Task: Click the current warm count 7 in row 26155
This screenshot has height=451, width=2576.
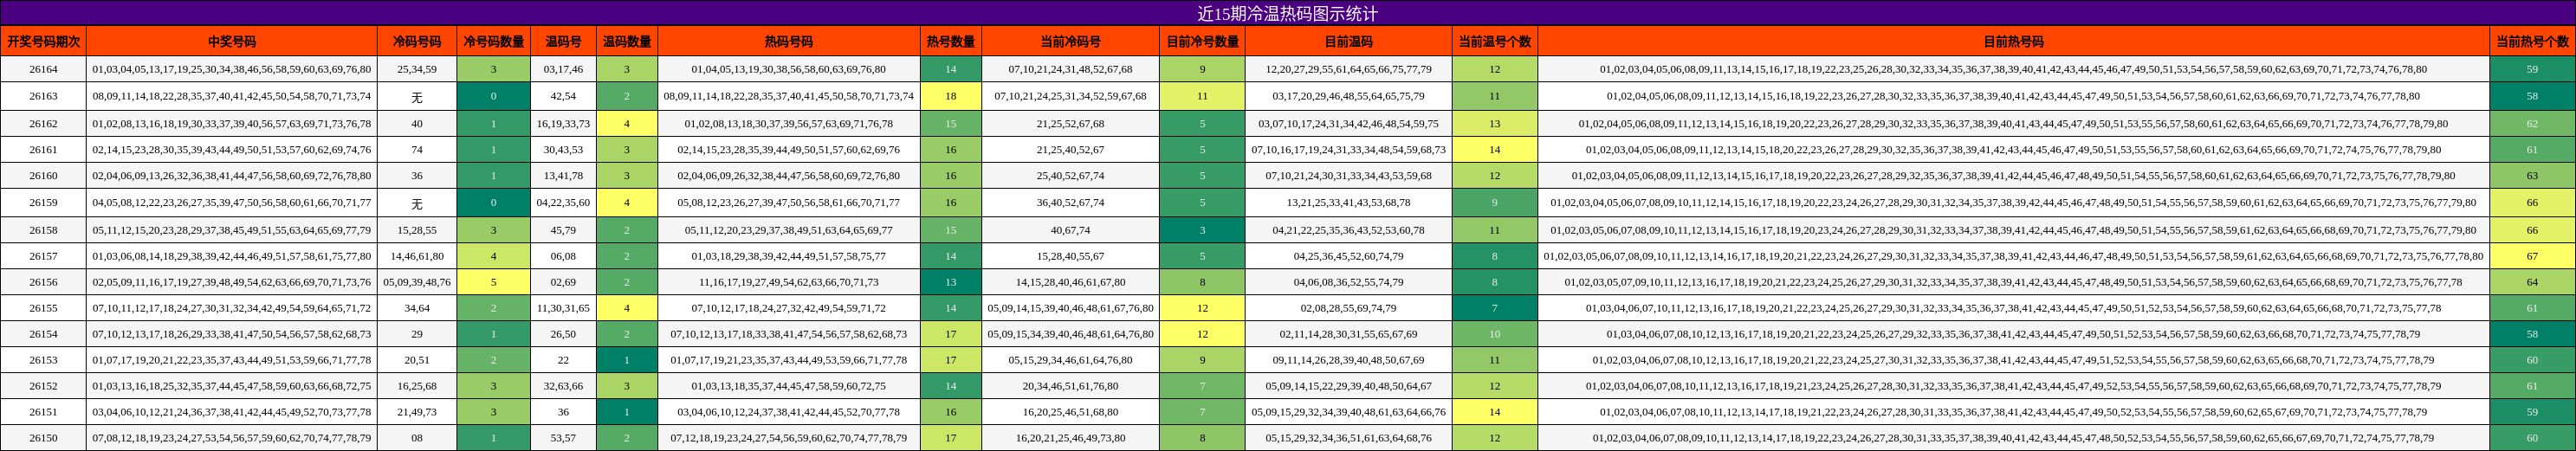Action: coord(1494,308)
